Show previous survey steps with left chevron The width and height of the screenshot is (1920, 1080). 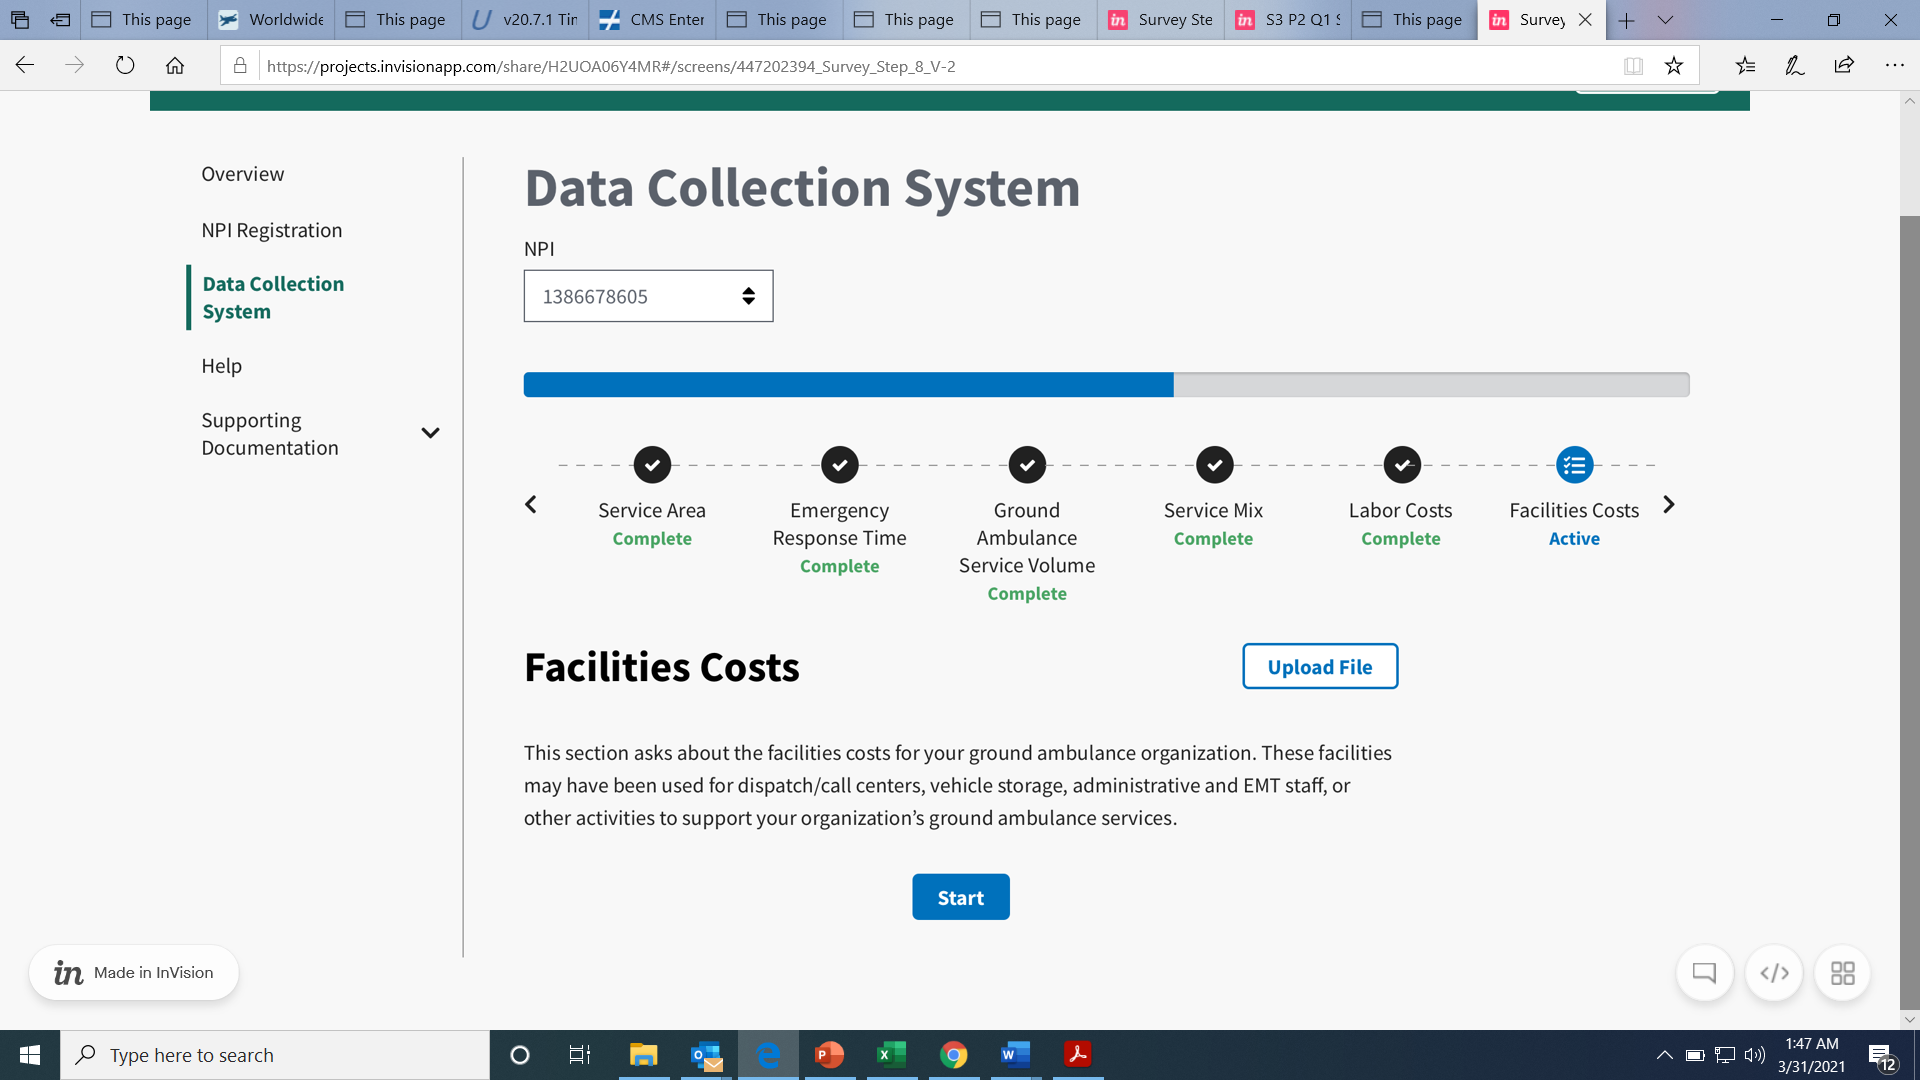pos(531,505)
